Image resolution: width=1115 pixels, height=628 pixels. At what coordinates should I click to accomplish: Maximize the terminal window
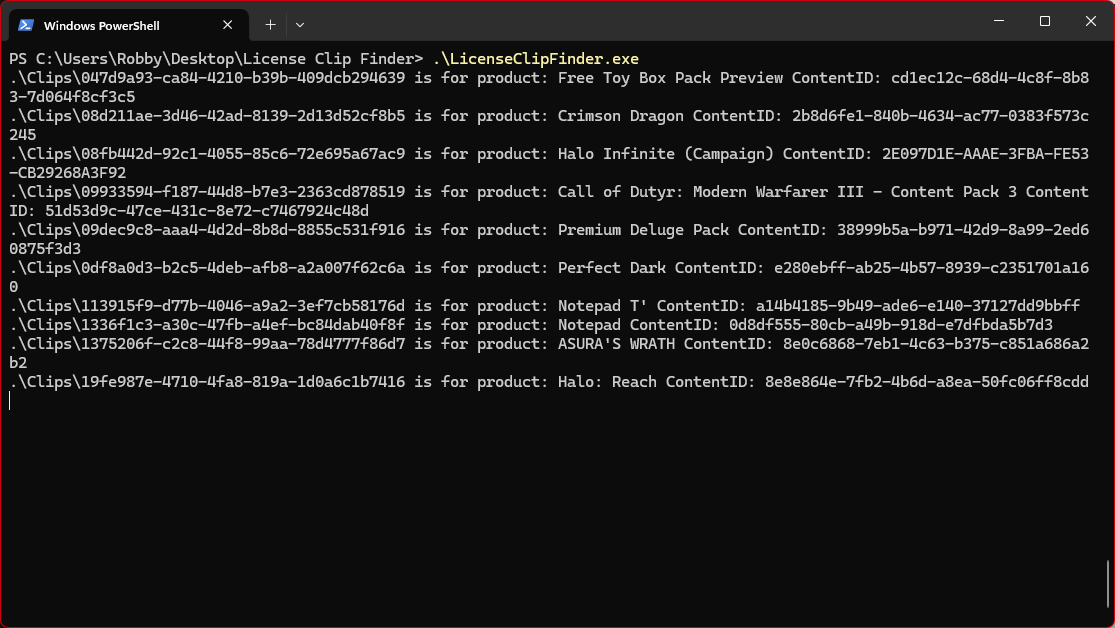[x=1045, y=21]
